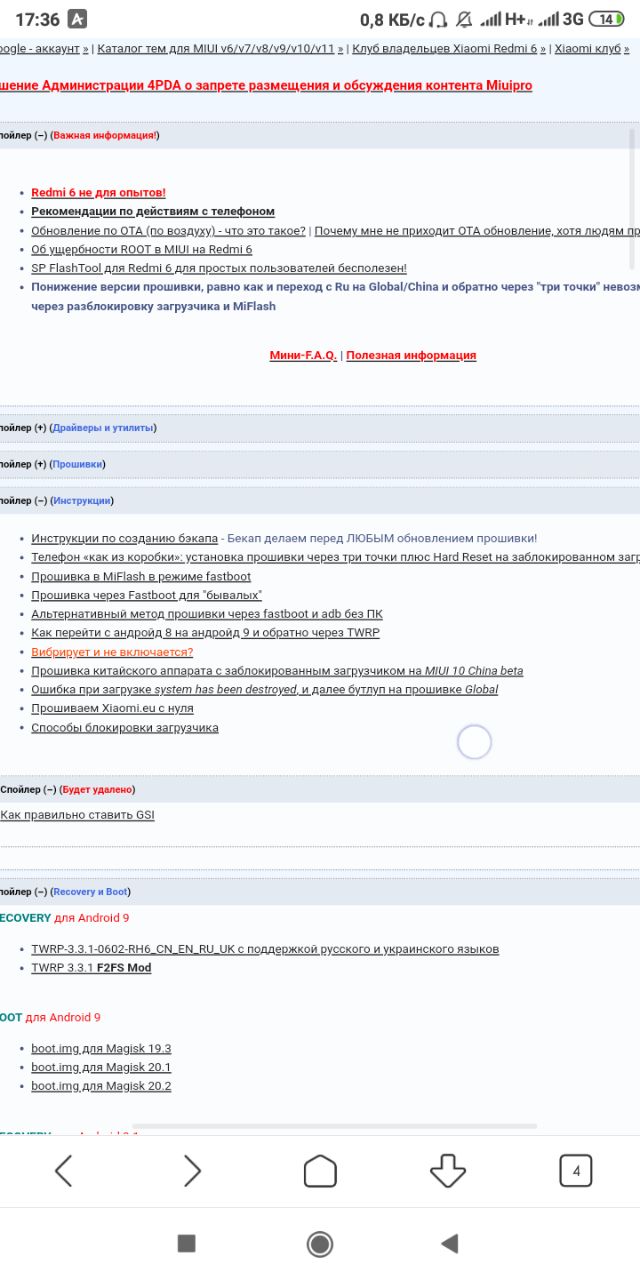Open Телефон «как из коробки» instruction link
This screenshot has width=640, height=1280.
tap(335, 557)
